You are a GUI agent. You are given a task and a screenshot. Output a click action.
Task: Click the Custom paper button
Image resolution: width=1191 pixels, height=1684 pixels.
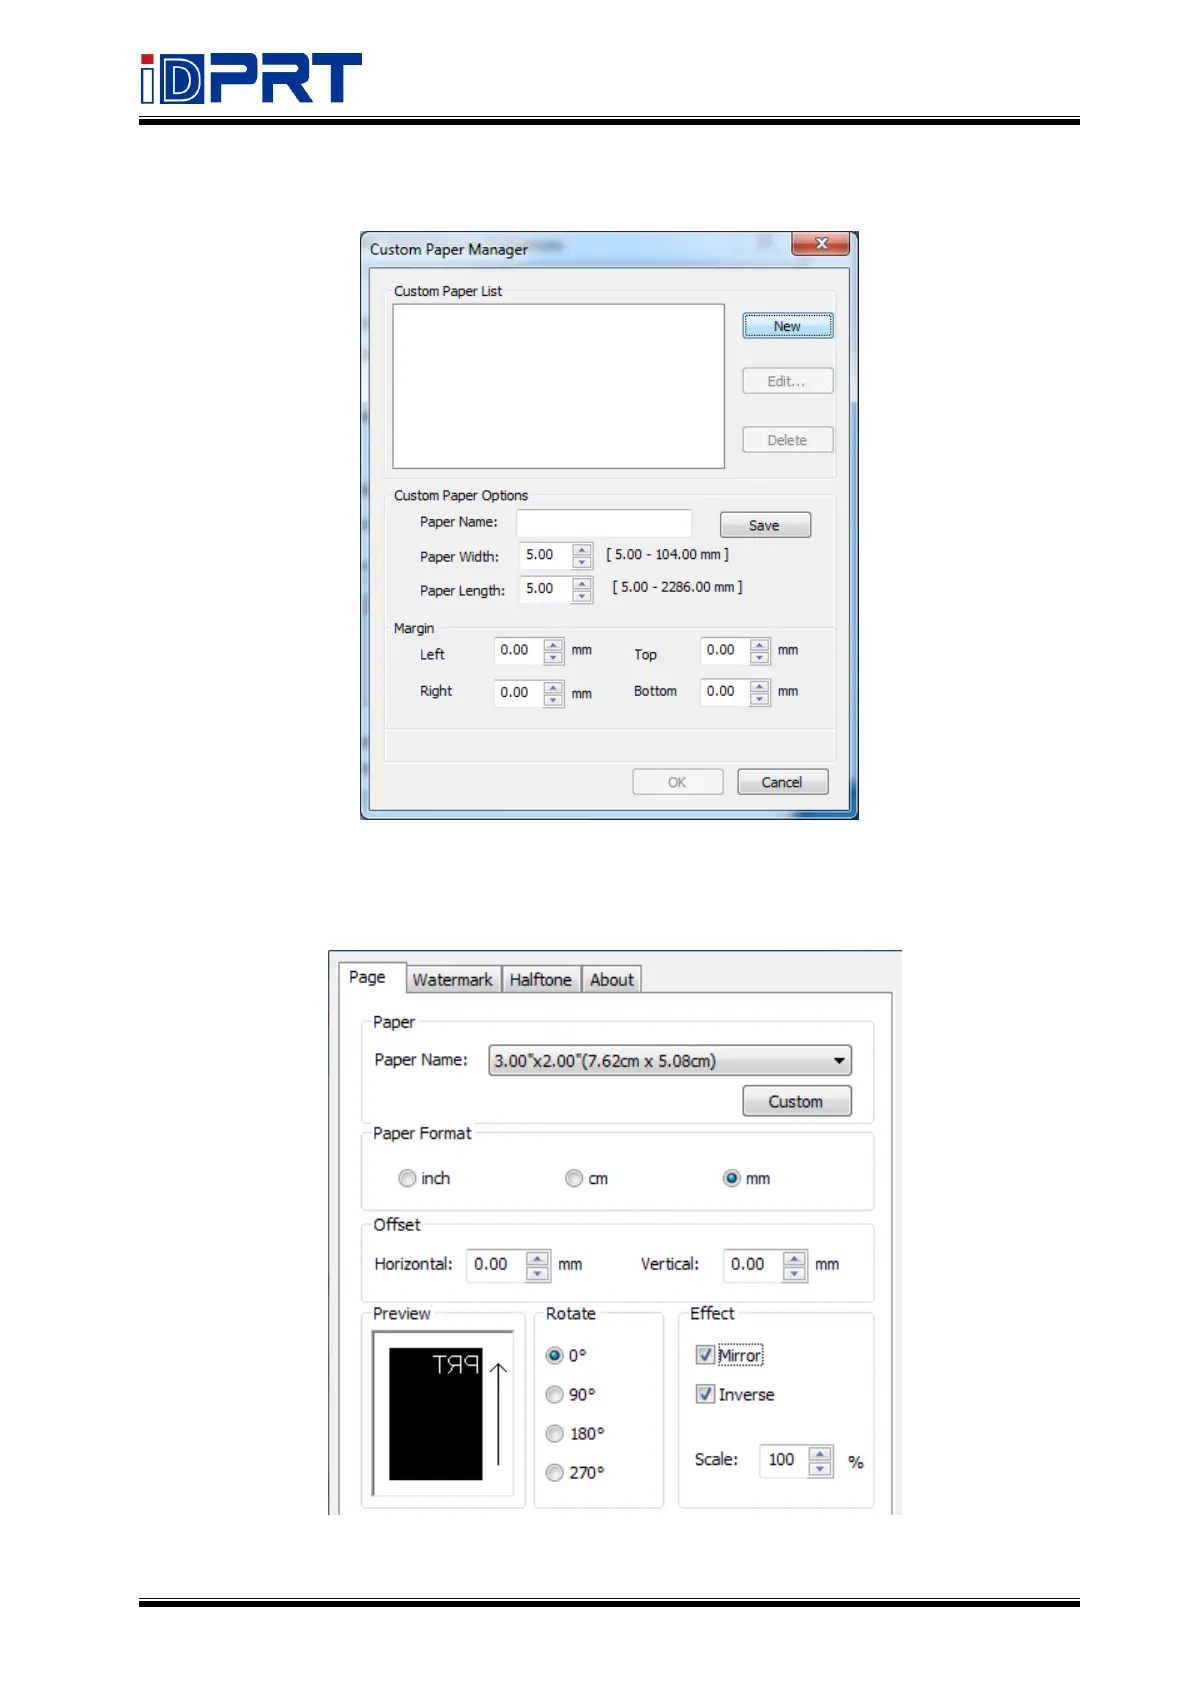796,1101
